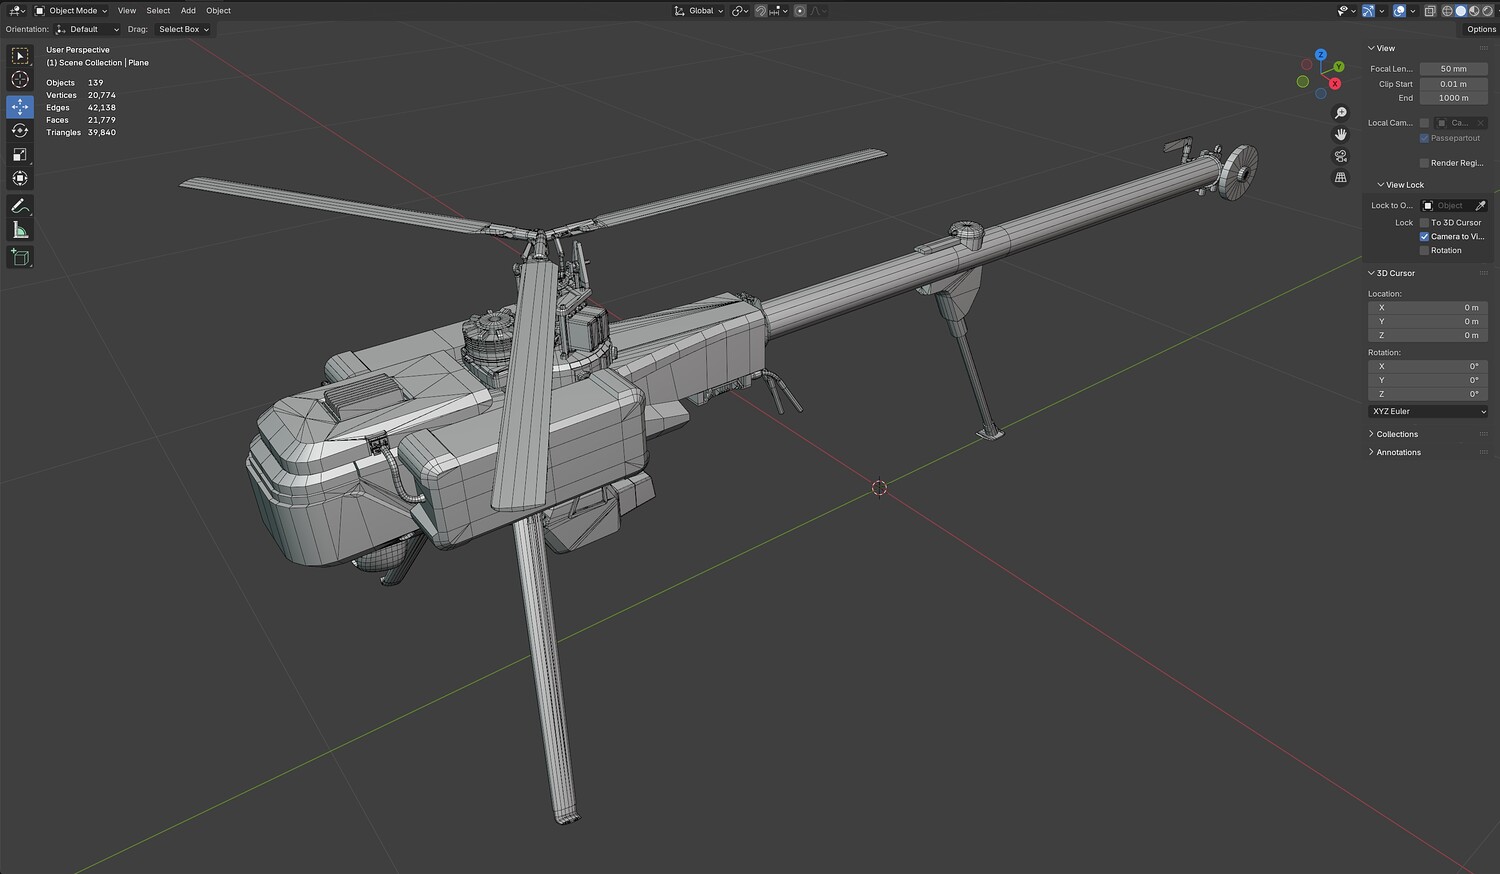Activate the 3D Cursor tool

pyautogui.click(x=20, y=80)
